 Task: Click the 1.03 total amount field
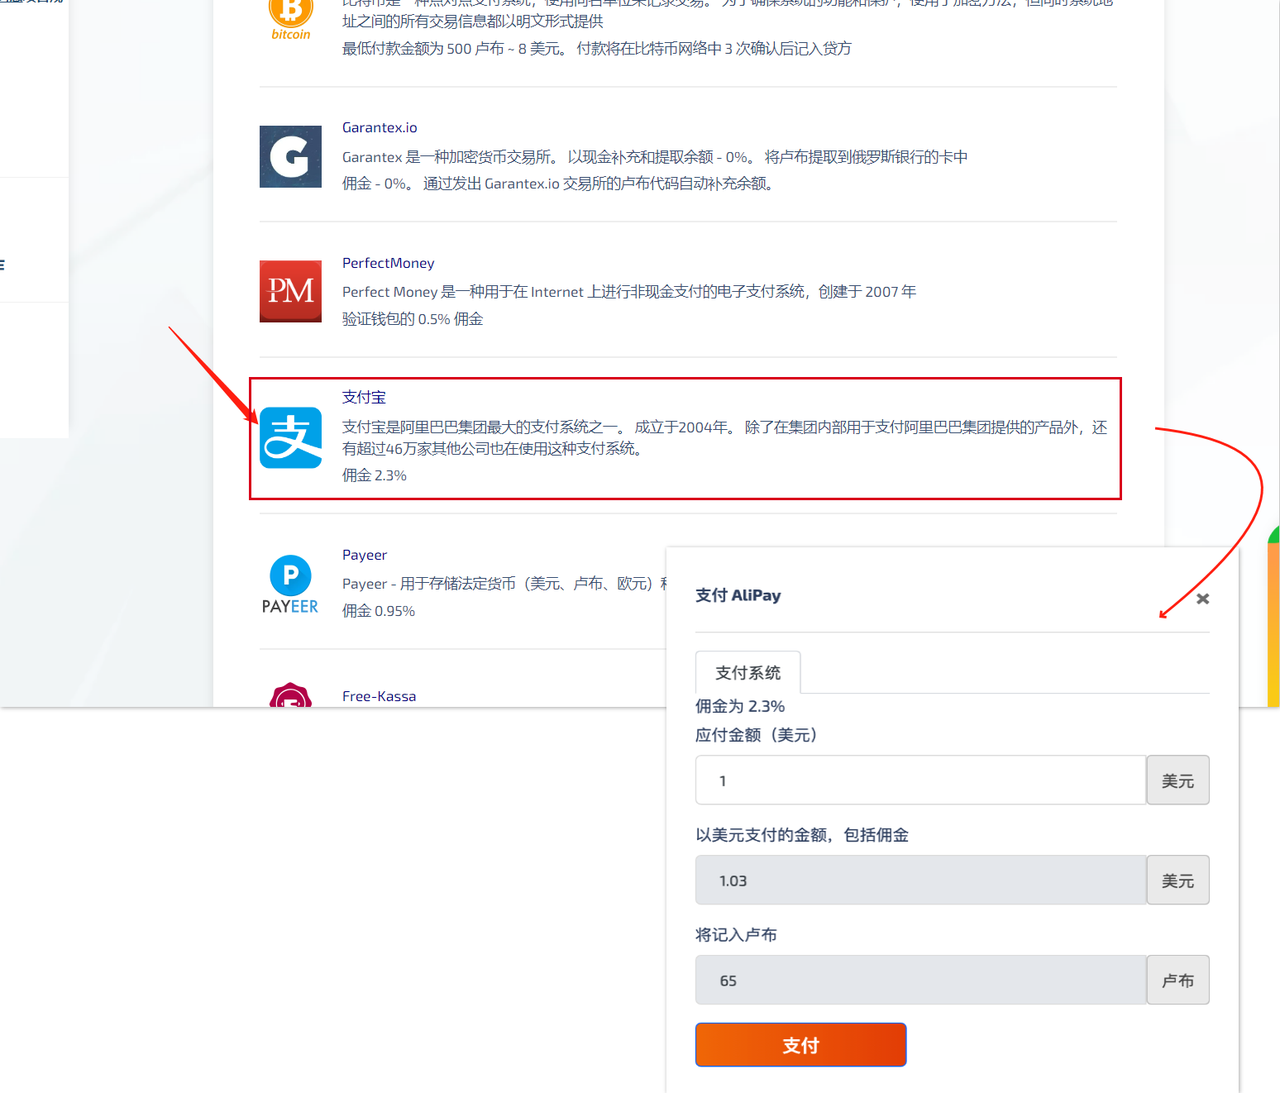921,880
